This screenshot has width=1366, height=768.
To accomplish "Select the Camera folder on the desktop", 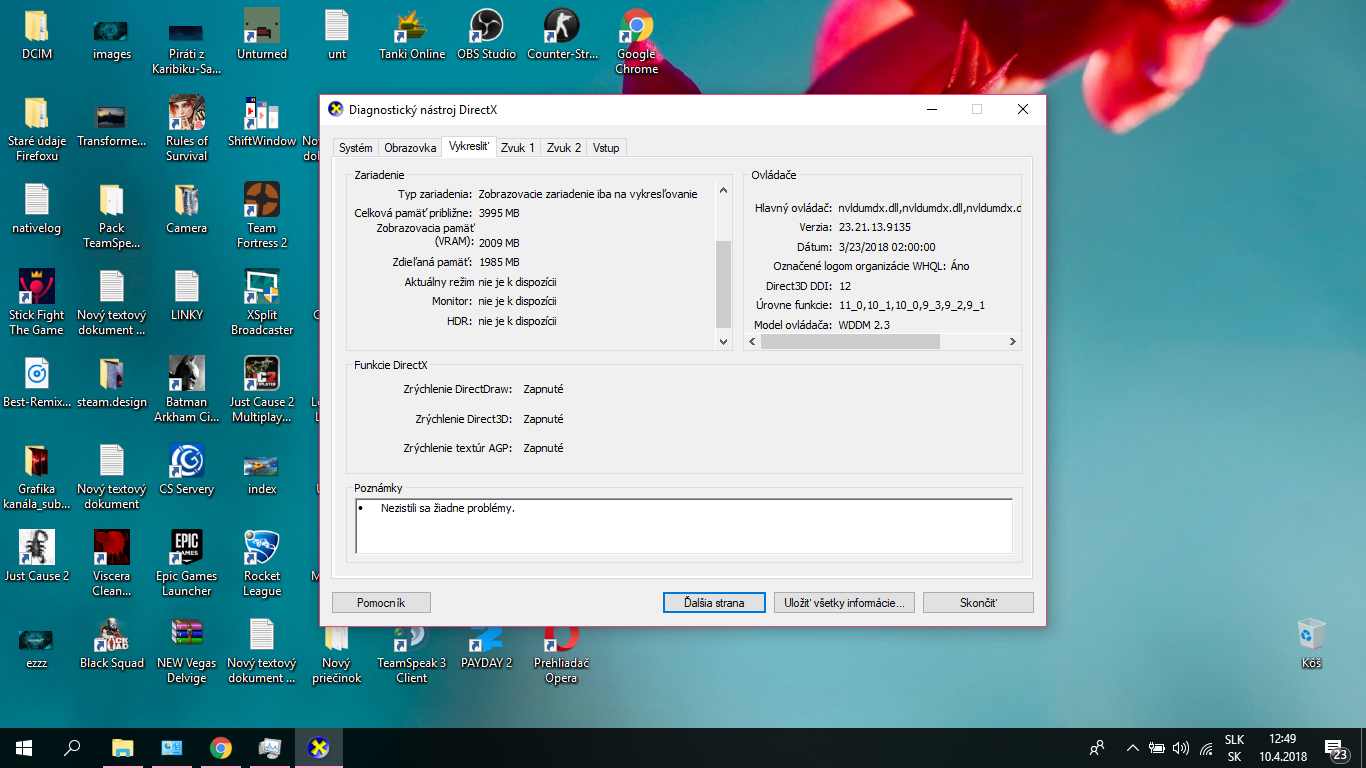I will (187, 208).
